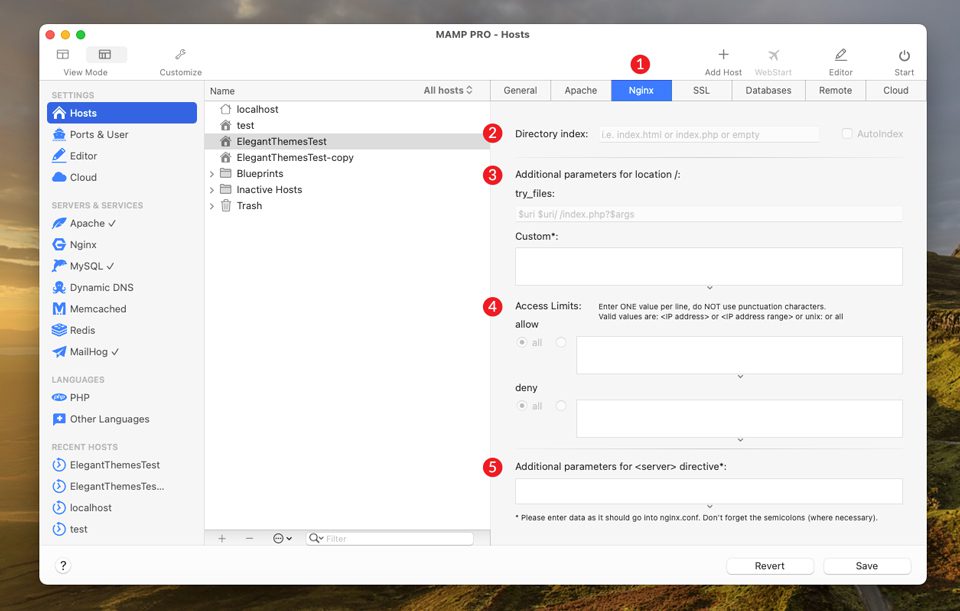Switch to the Databases tab

(x=767, y=90)
